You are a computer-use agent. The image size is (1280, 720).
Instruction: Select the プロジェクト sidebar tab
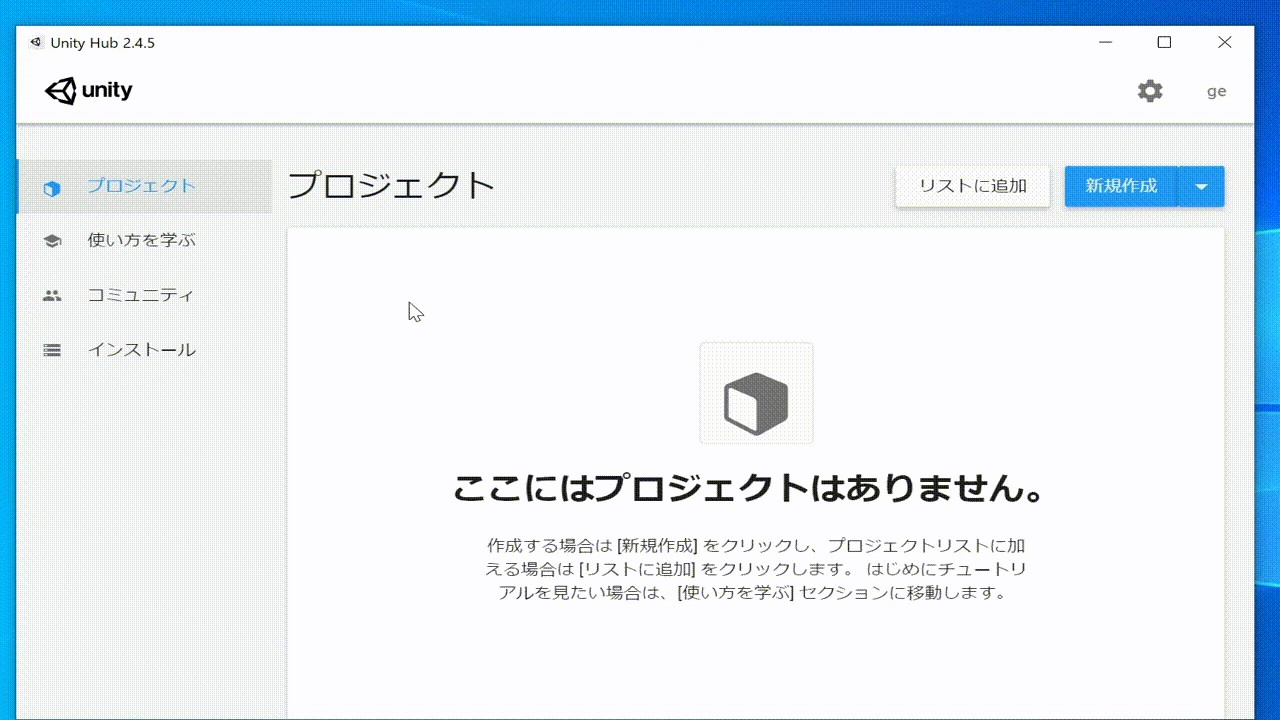145,186
